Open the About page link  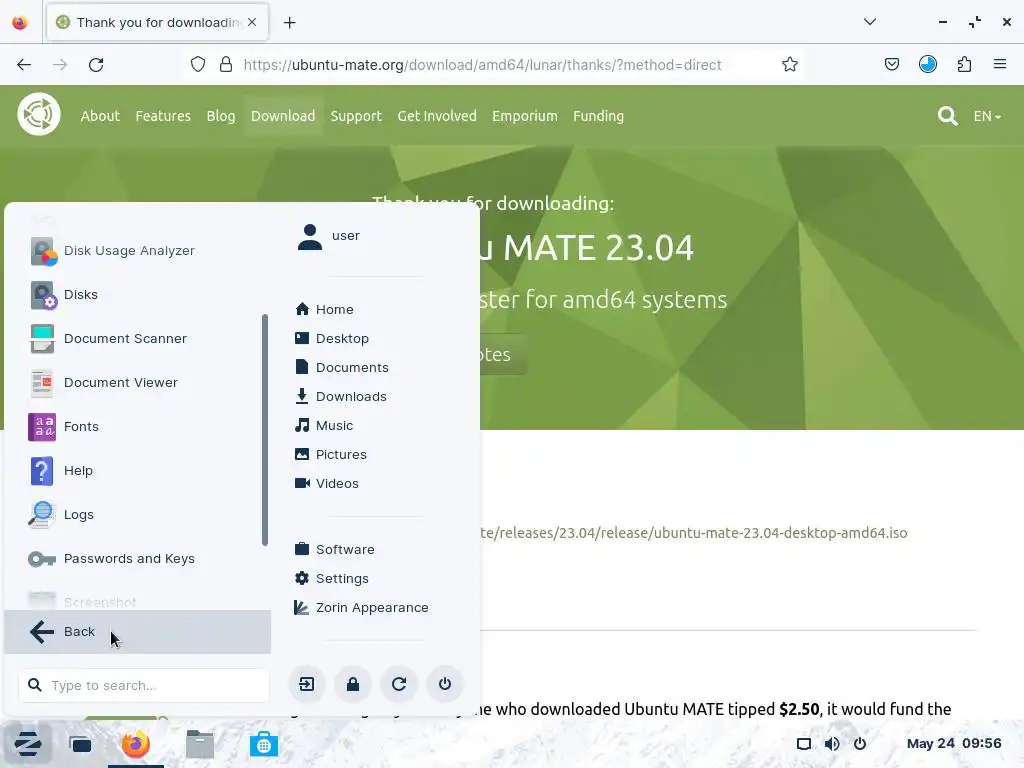click(100, 116)
